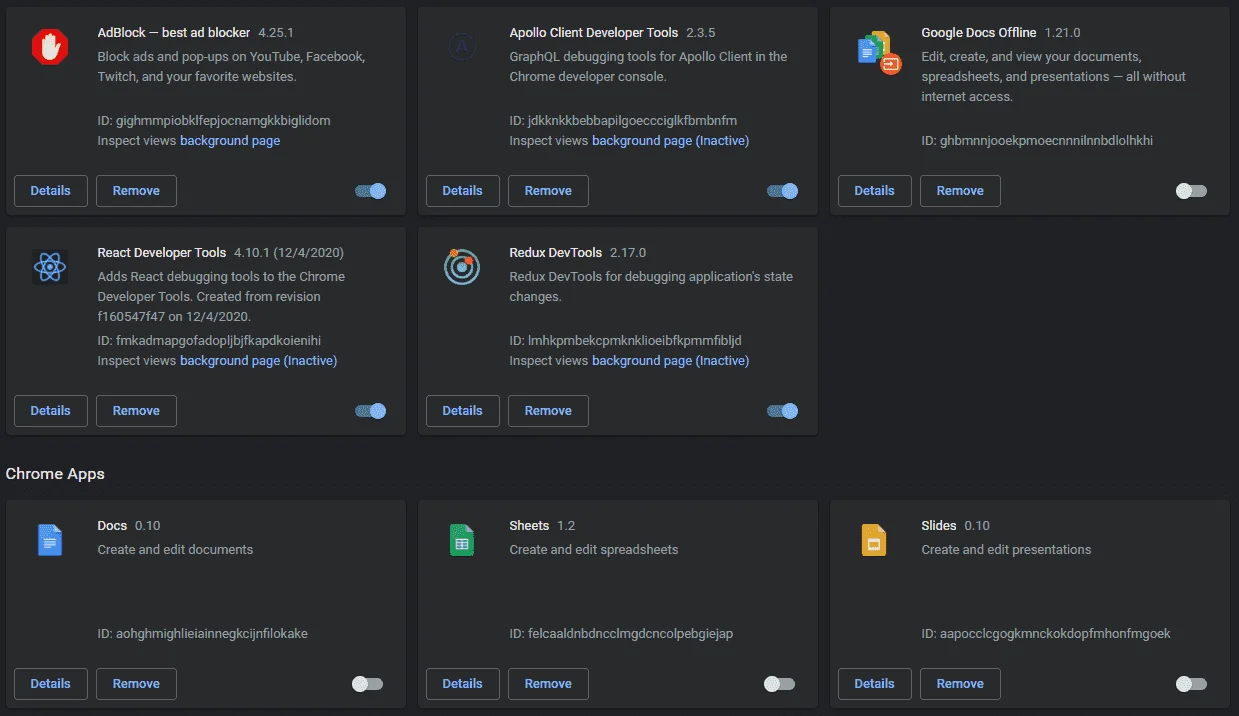The image size is (1239, 716).
Task: Click the AdBlock ID gighmmpiobklfepjocnamgkkbiglidom
Action: 214,121
